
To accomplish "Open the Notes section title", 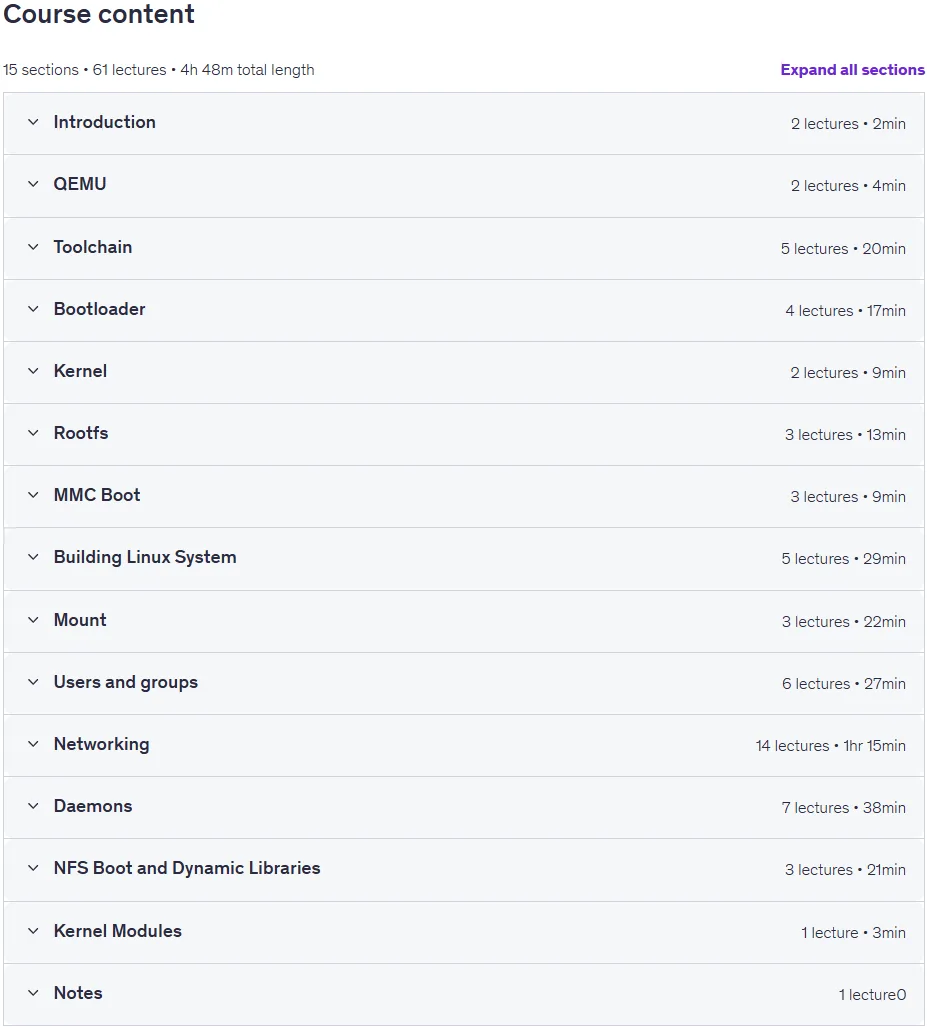I will [x=78, y=994].
